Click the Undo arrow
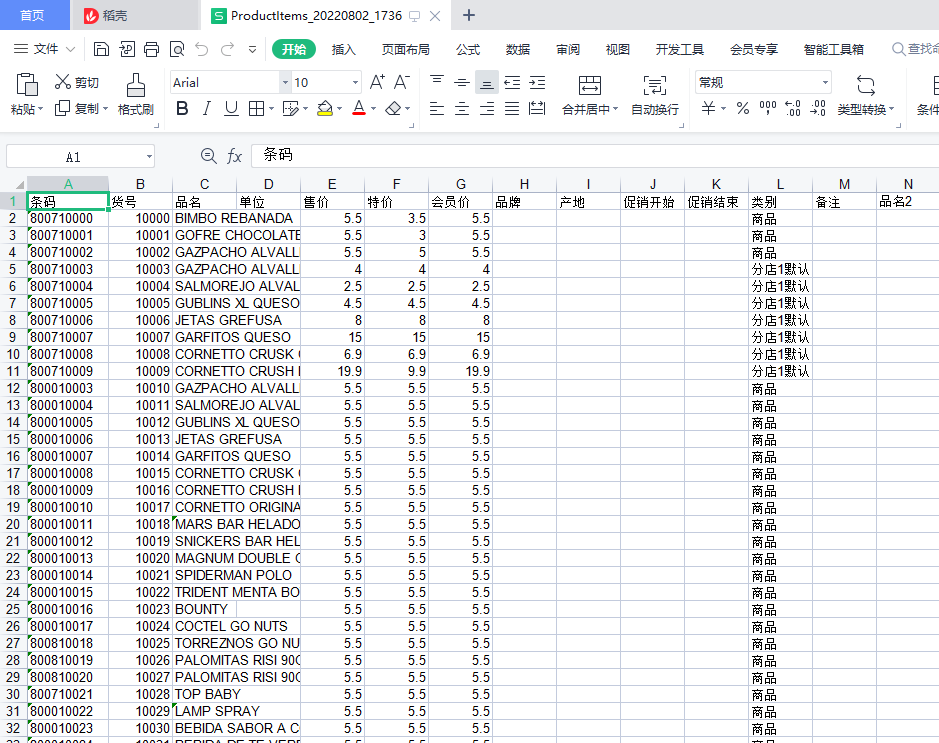This screenshot has width=939, height=743. tap(202, 49)
